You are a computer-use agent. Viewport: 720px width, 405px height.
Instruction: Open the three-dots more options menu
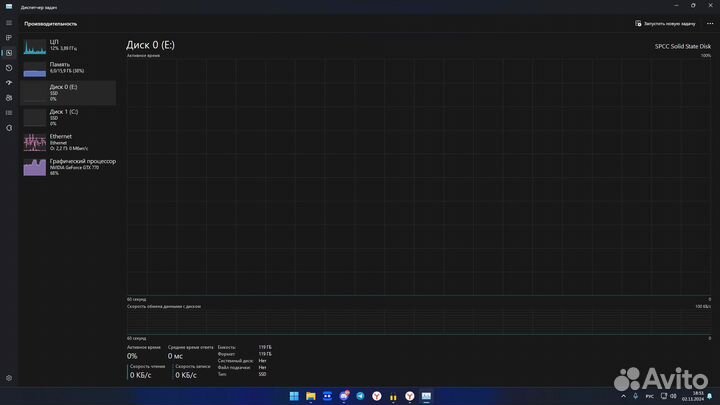[x=708, y=23]
